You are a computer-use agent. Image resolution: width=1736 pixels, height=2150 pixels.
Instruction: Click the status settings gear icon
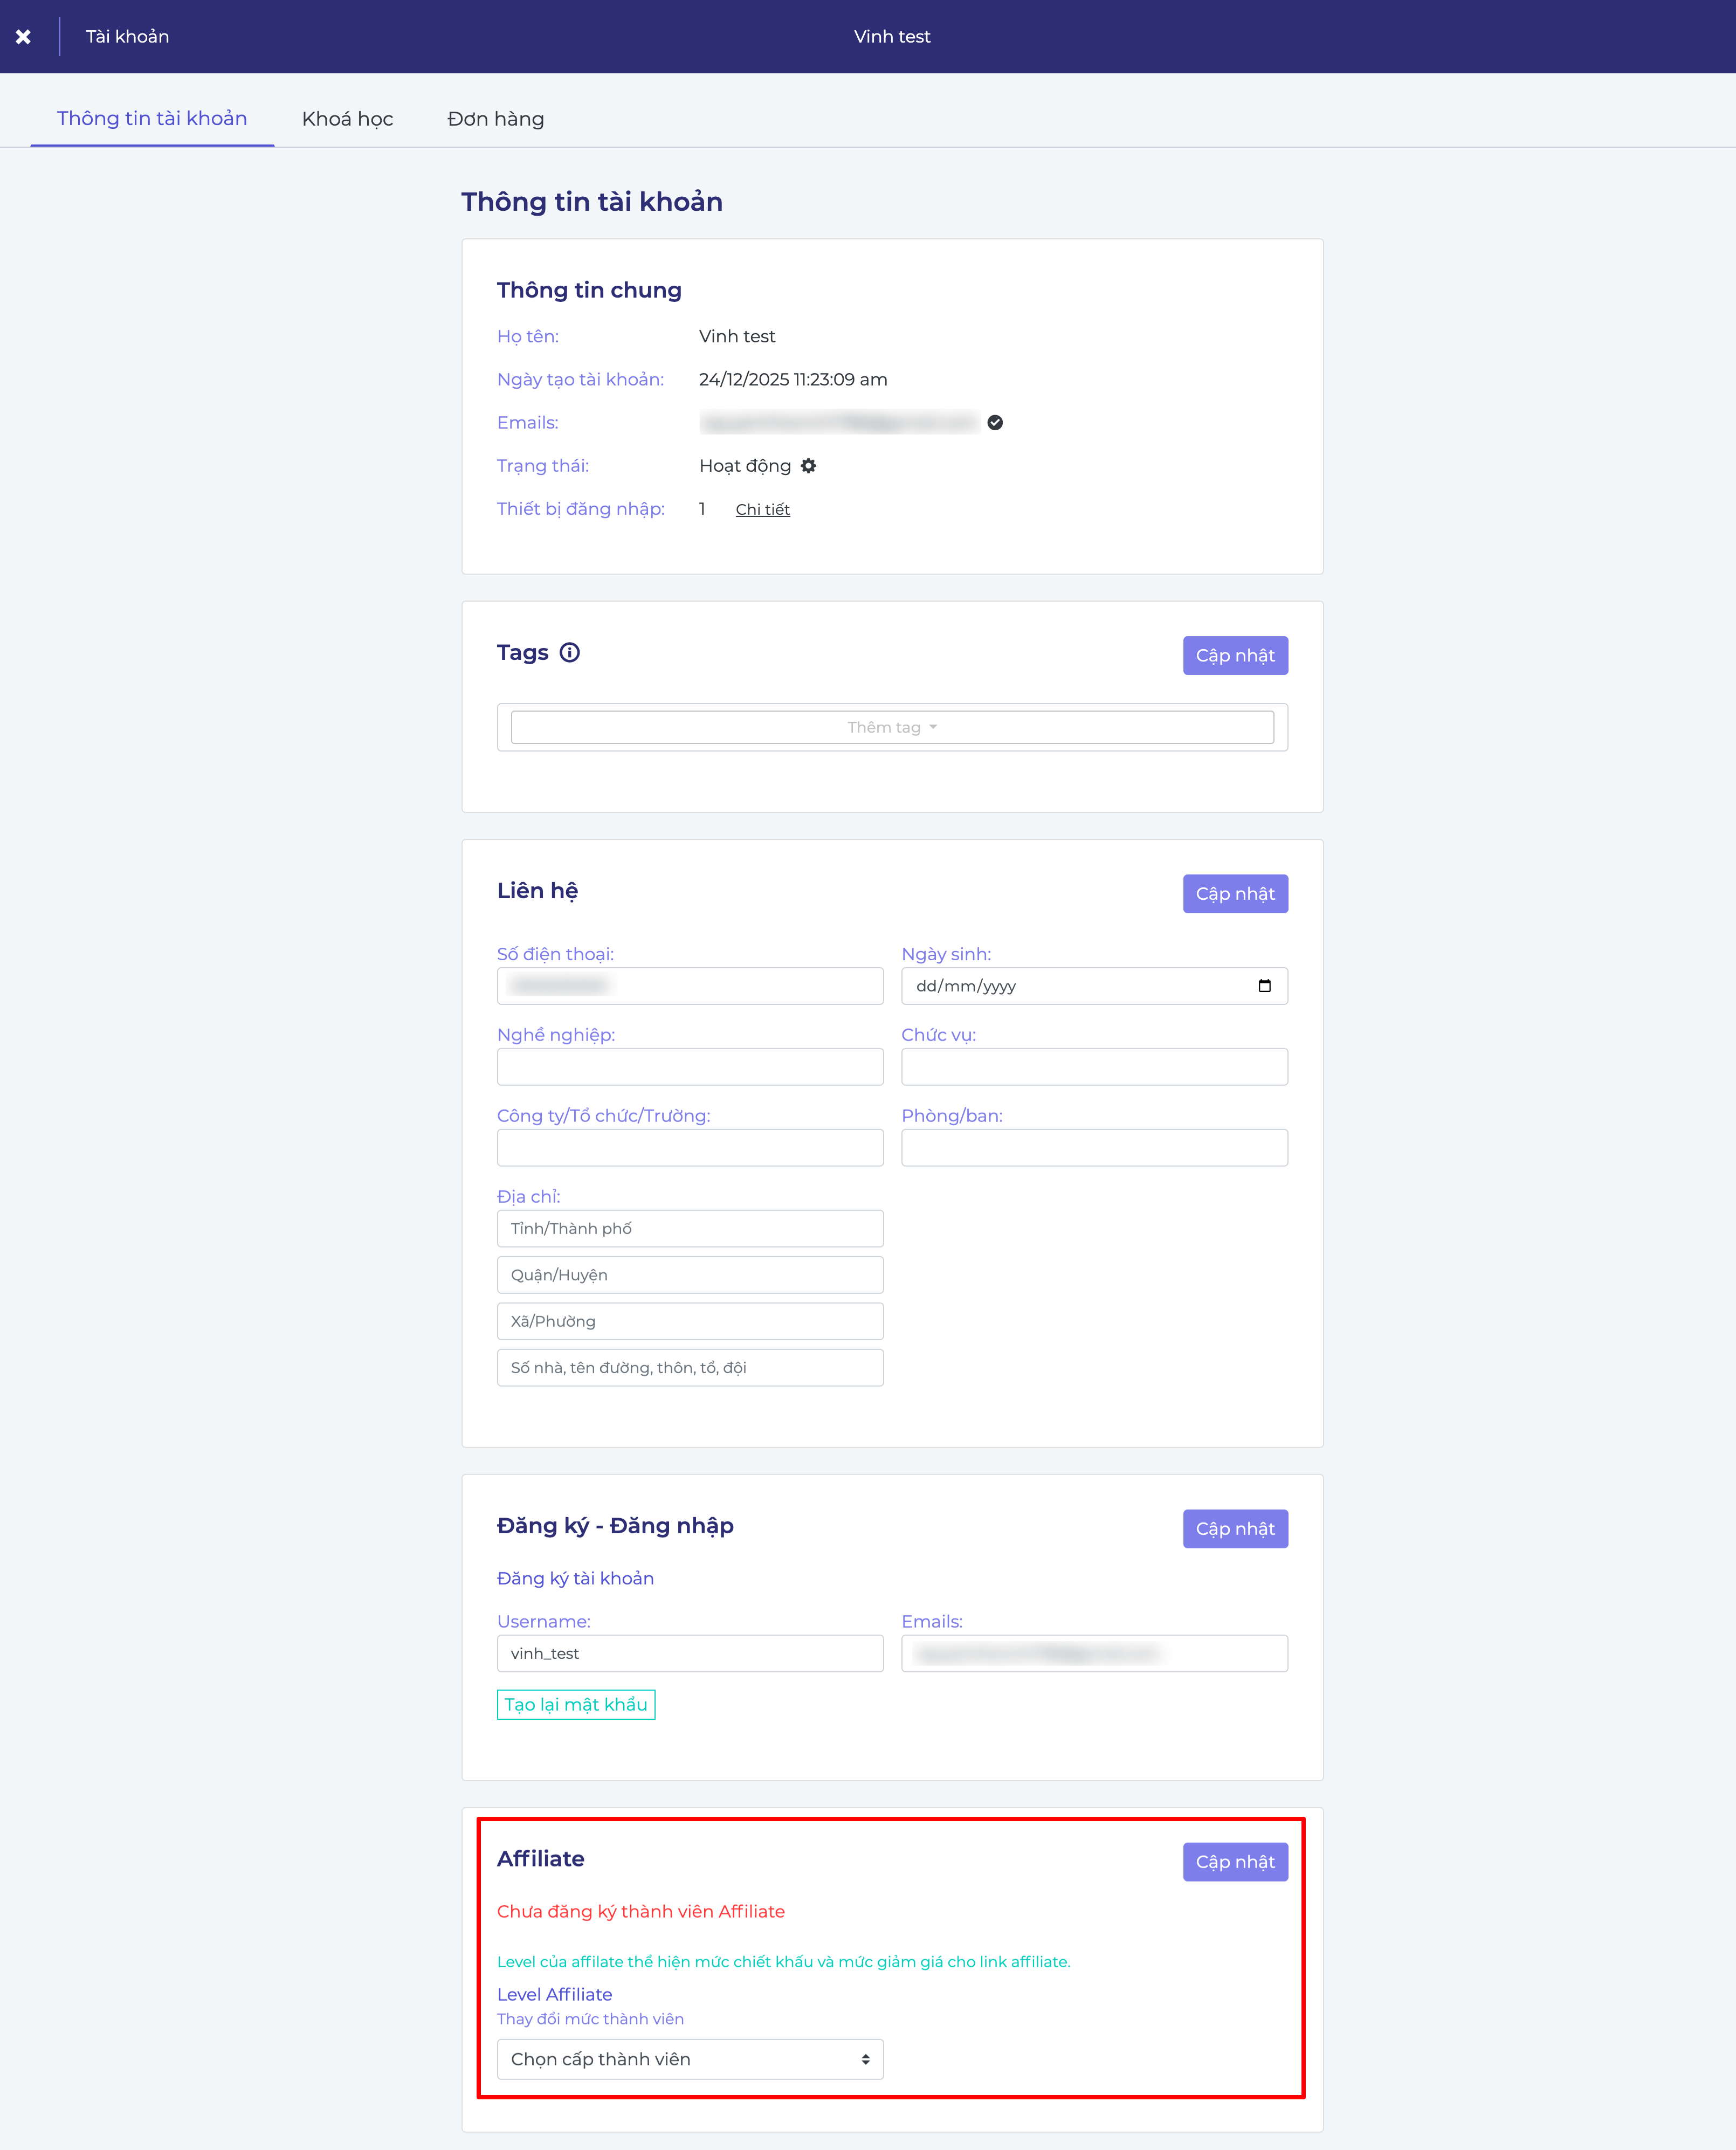pyautogui.click(x=809, y=466)
